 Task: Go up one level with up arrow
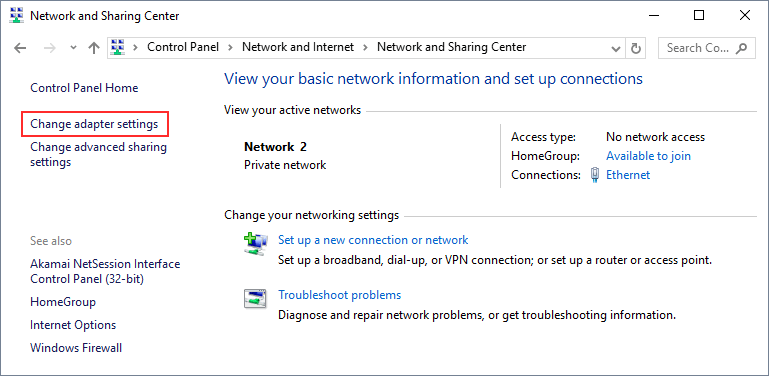[x=94, y=48]
